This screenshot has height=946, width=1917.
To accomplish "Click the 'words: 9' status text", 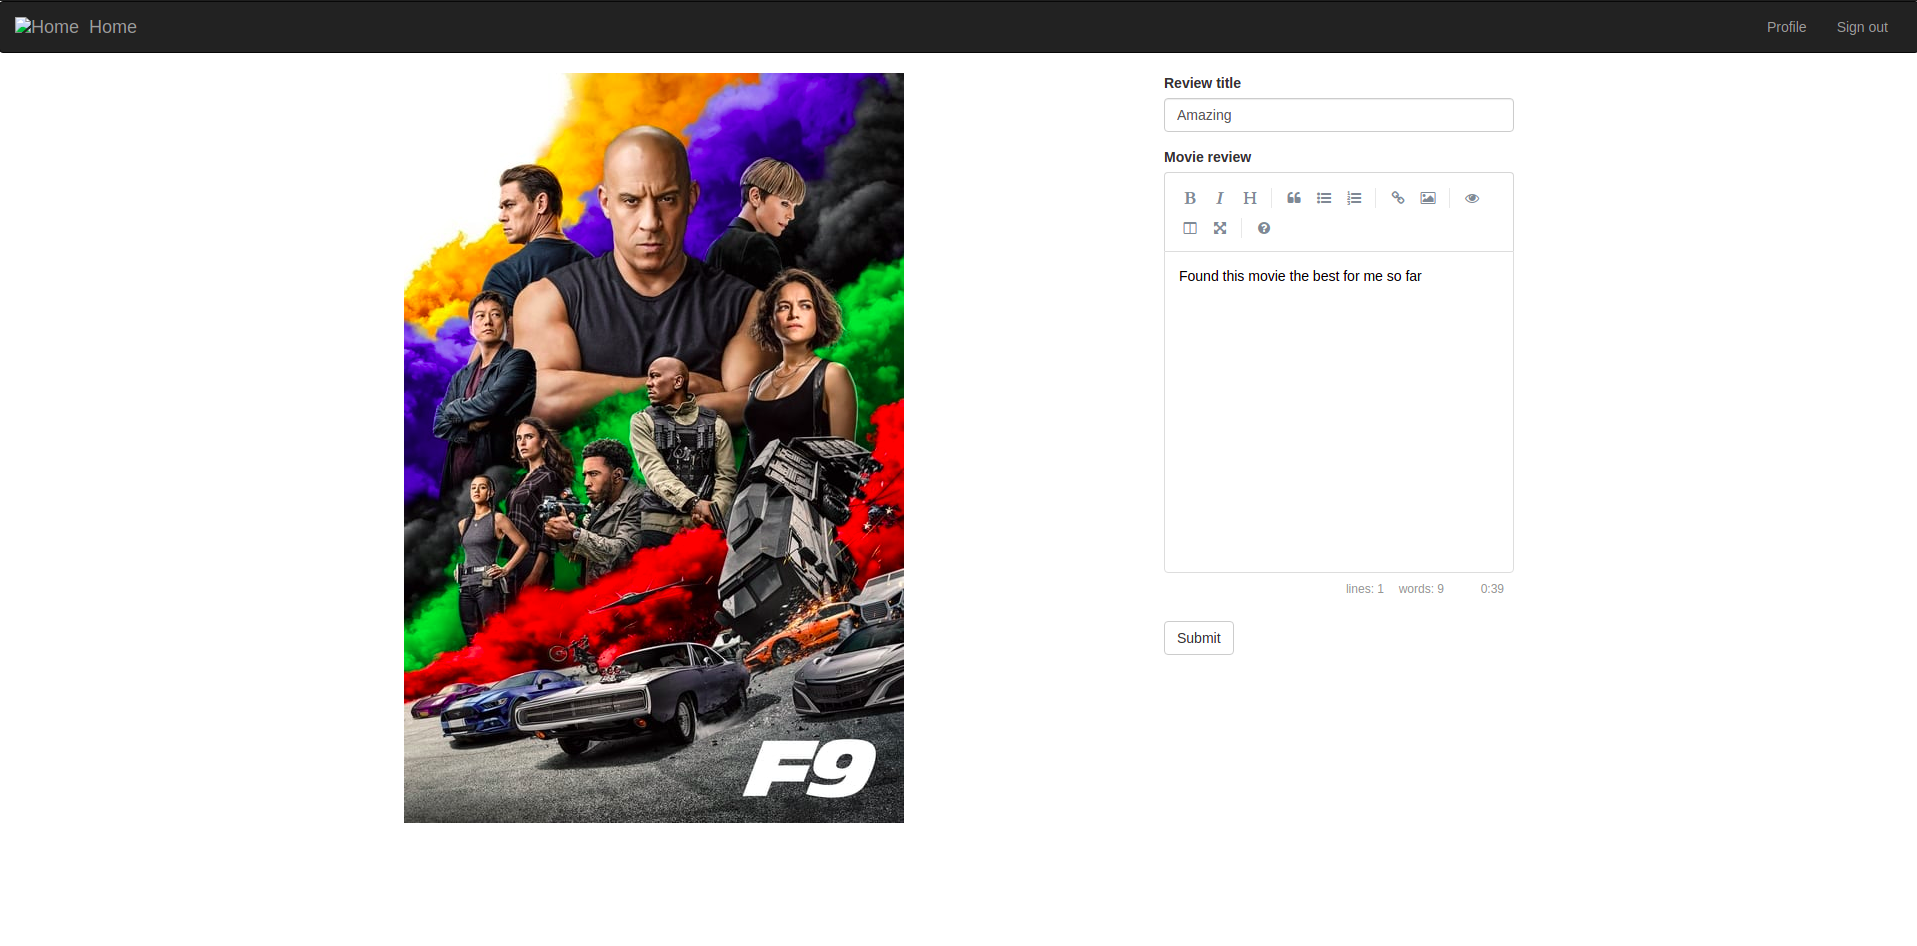I will (x=1421, y=589).
